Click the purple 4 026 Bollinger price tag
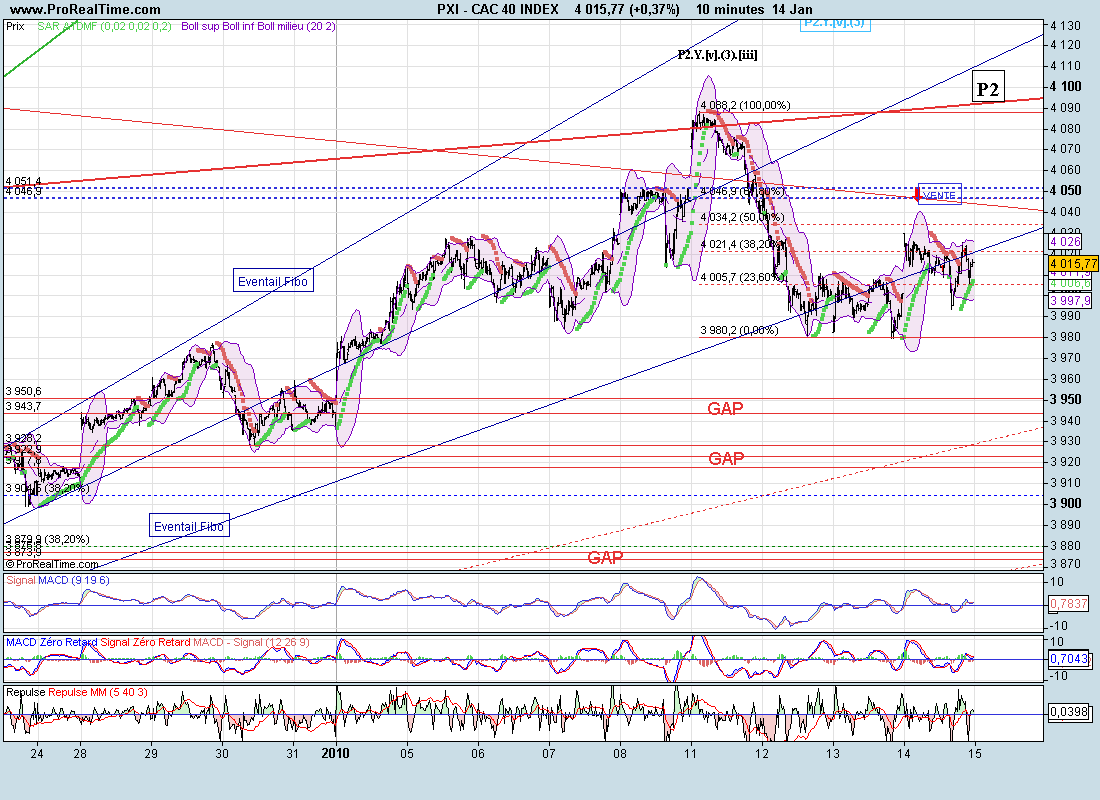This screenshot has height=800, width=1100. (x=1066, y=242)
